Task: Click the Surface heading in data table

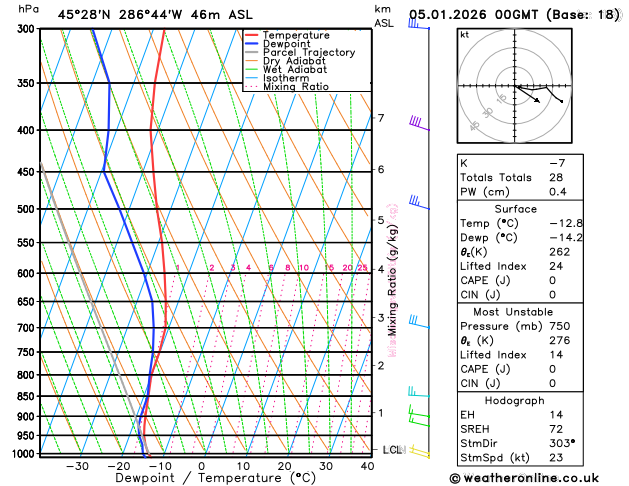Action: coord(515,209)
